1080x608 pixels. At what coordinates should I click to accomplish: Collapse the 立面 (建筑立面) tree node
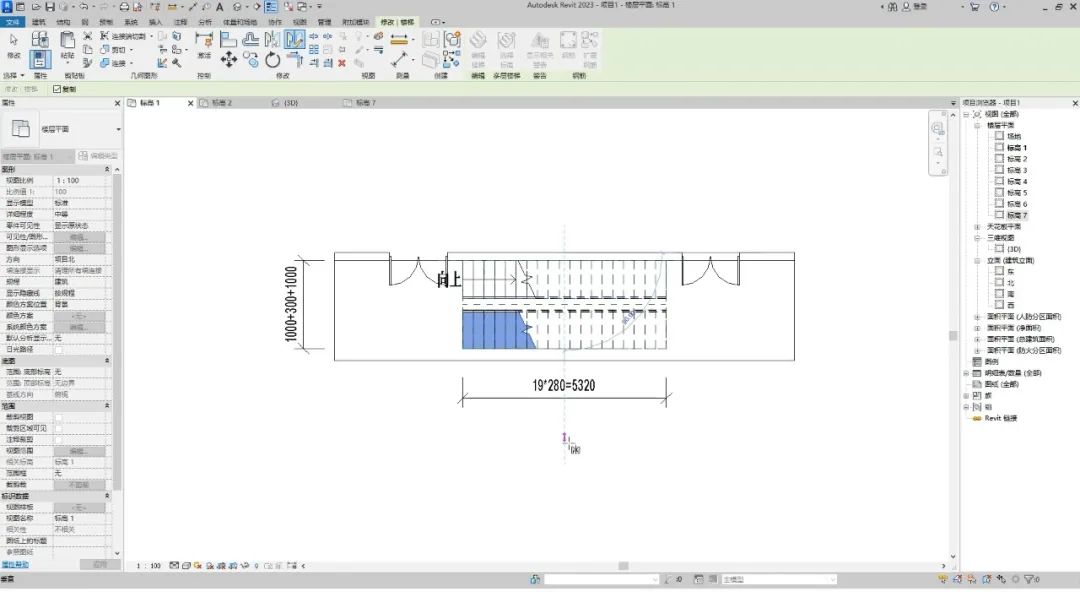click(x=977, y=260)
